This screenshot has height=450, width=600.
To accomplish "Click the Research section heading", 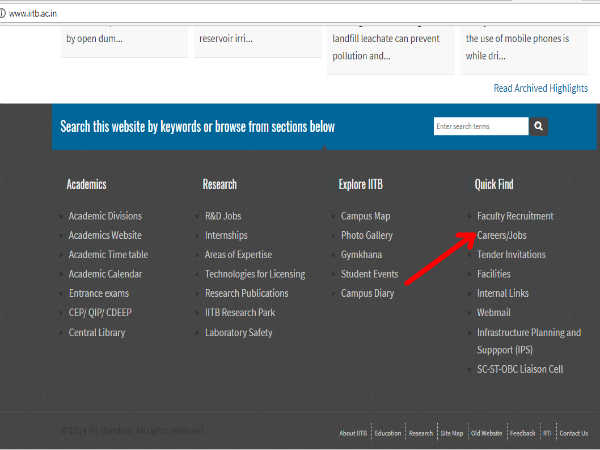I will 220,184.
